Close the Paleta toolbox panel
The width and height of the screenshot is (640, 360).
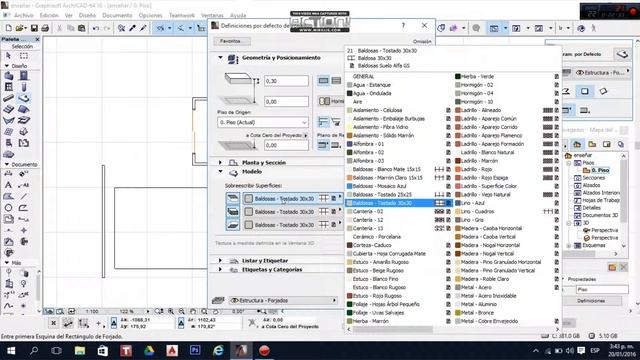tap(37, 39)
